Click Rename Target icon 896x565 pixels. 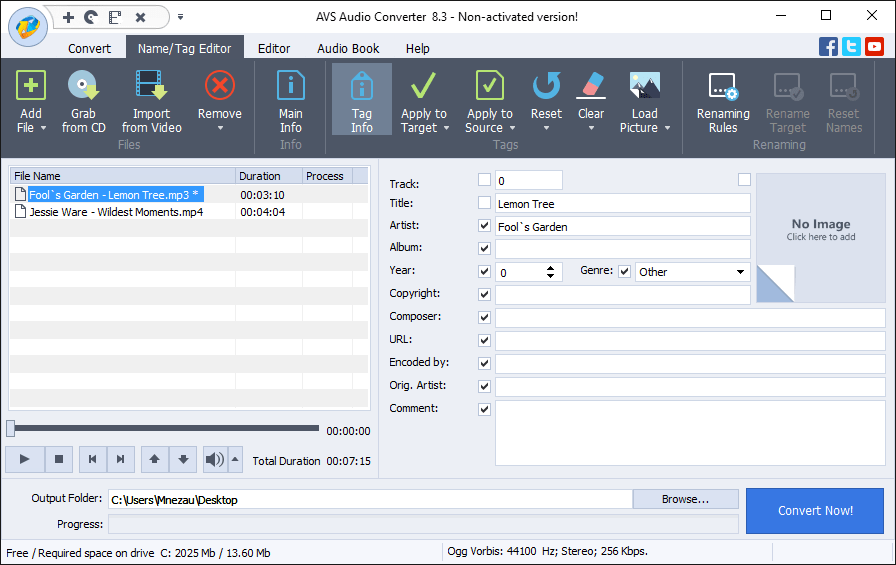(x=788, y=86)
